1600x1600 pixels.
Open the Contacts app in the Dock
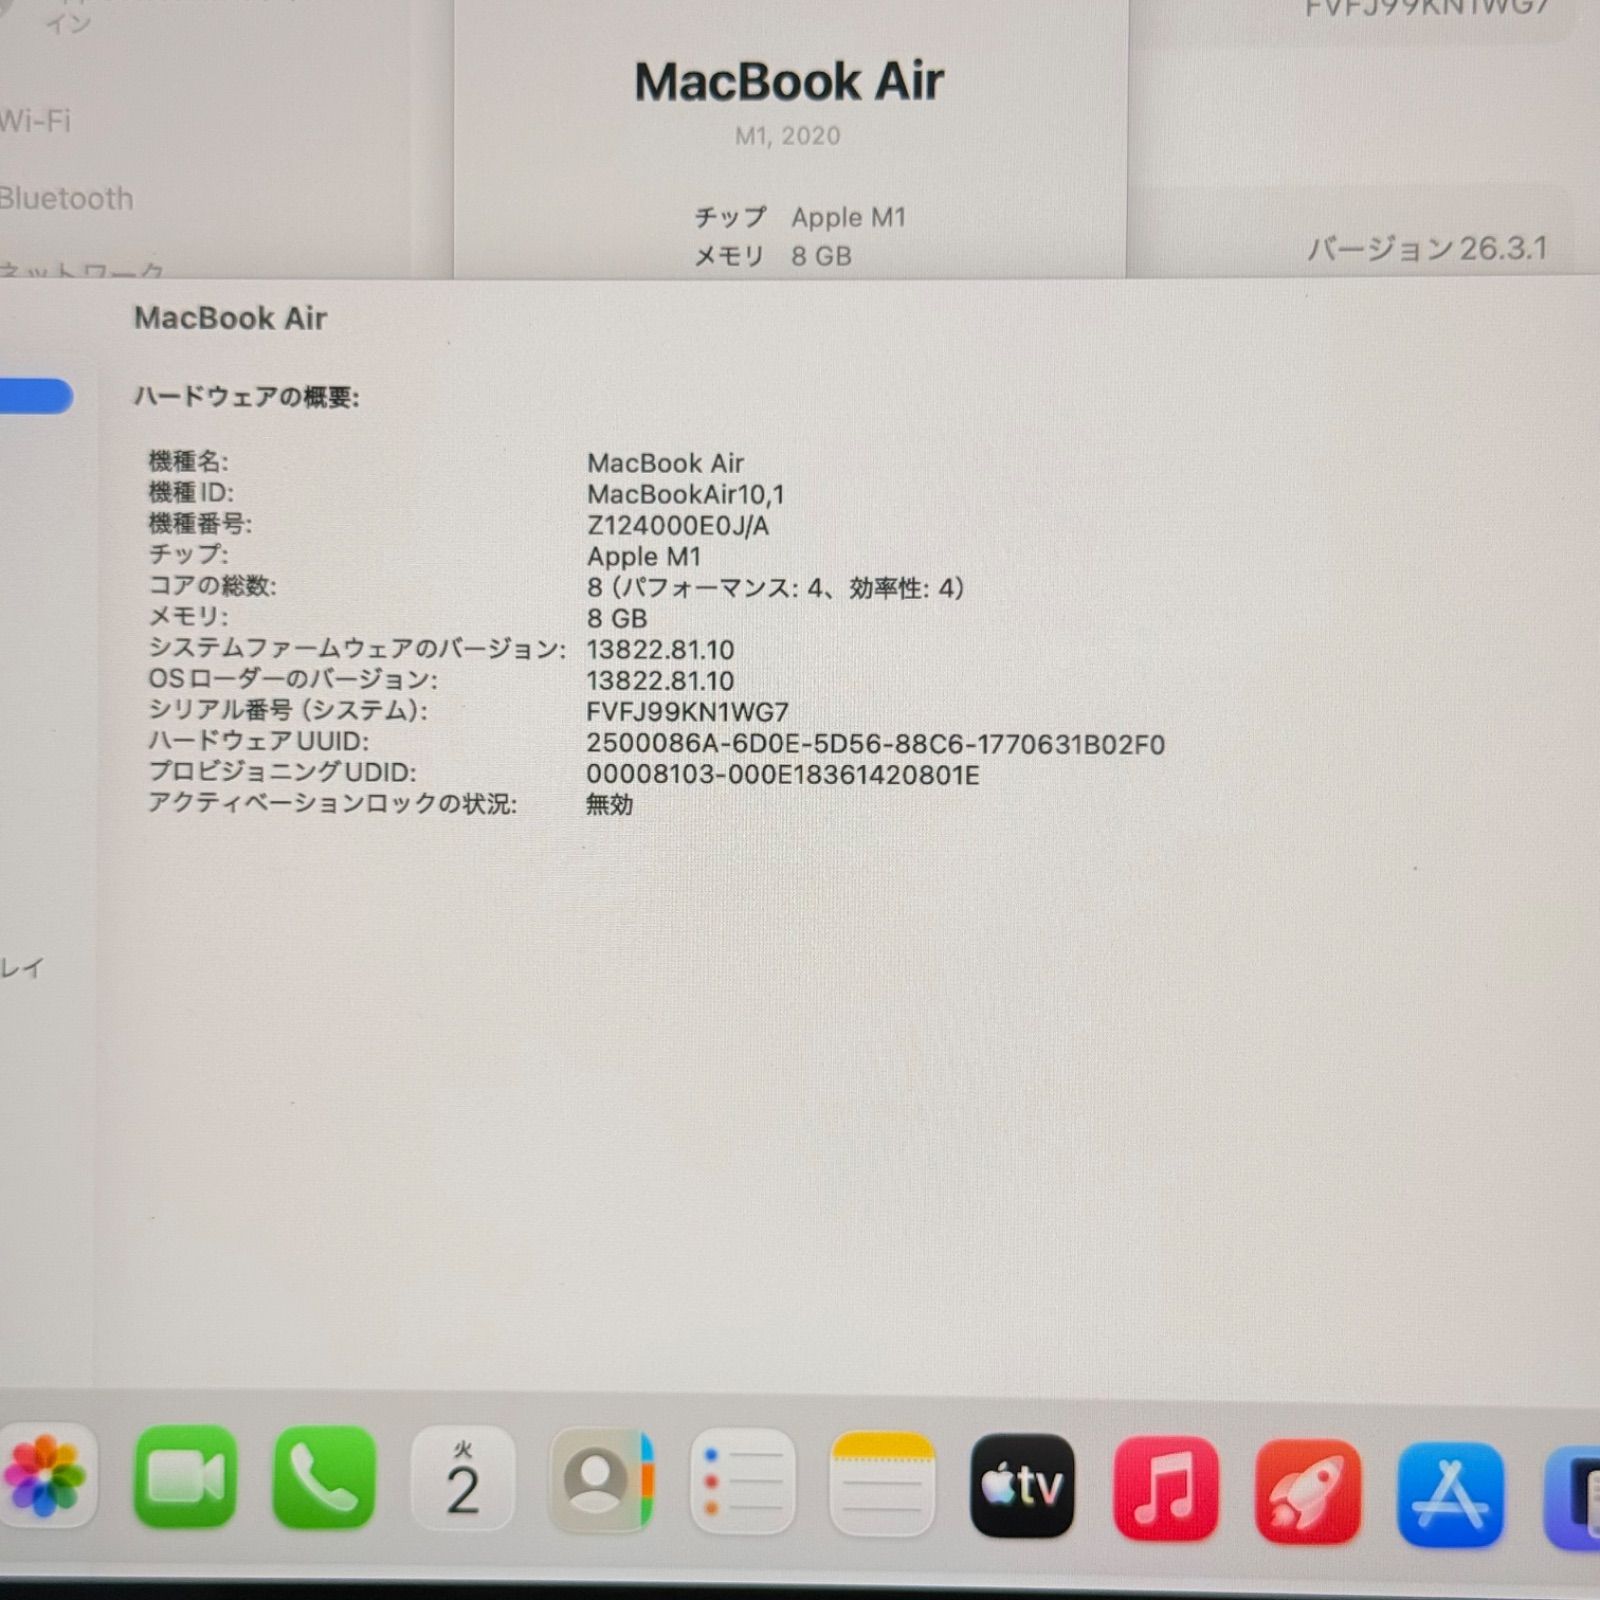click(x=602, y=1479)
